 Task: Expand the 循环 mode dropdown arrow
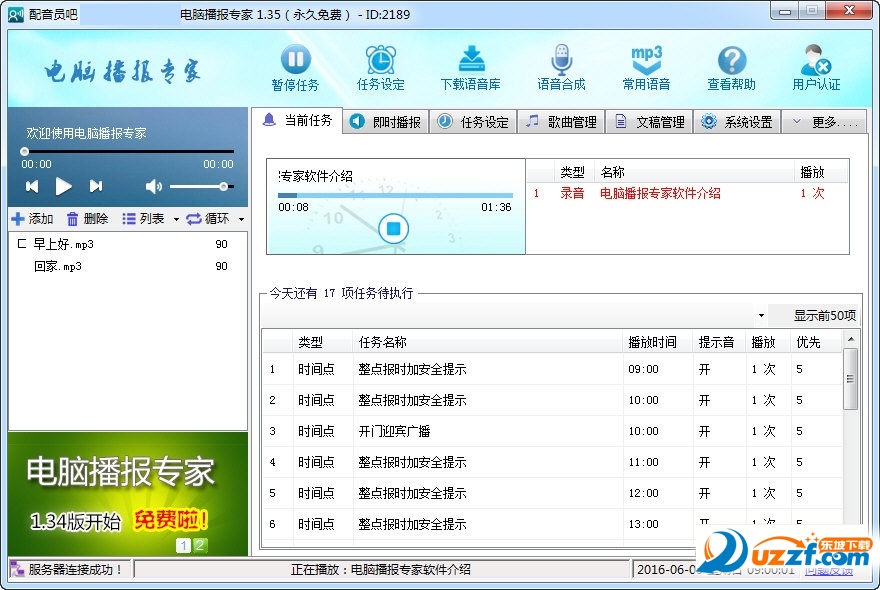(x=239, y=218)
